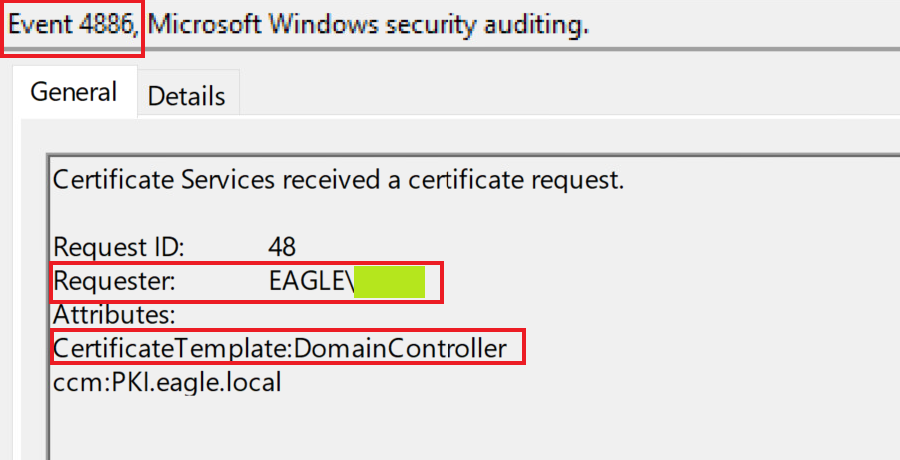
Task: Click the Request ID label
Action: tap(118, 247)
